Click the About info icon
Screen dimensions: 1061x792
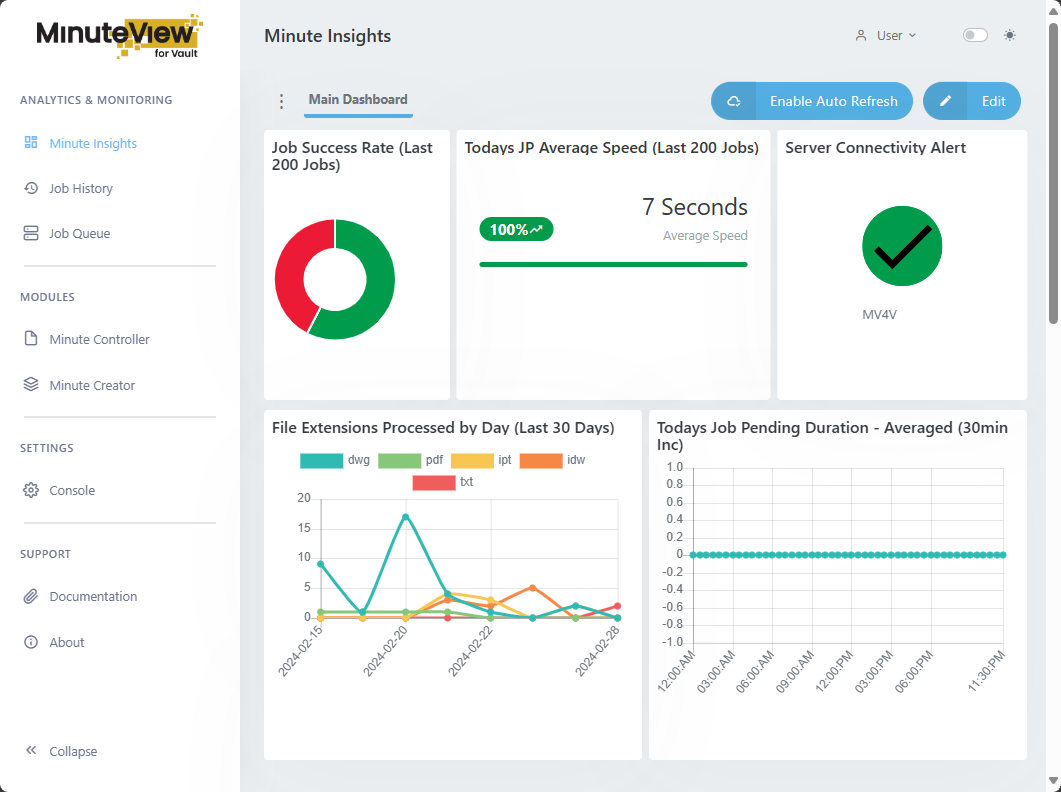tap(27, 642)
